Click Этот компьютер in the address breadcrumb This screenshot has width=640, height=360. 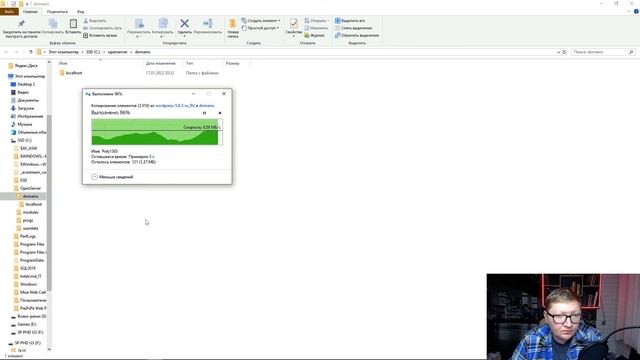63,52
